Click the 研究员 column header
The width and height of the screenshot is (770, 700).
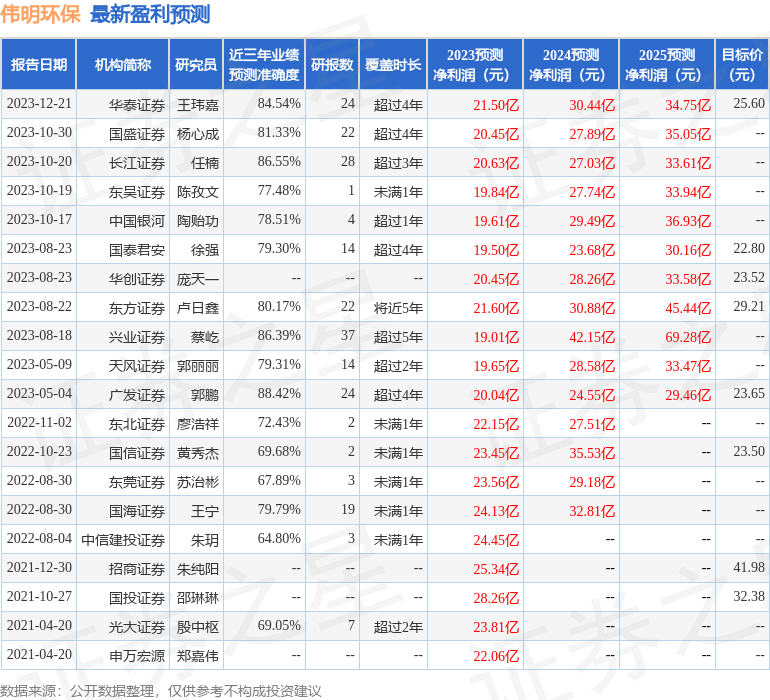pyautogui.click(x=196, y=64)
